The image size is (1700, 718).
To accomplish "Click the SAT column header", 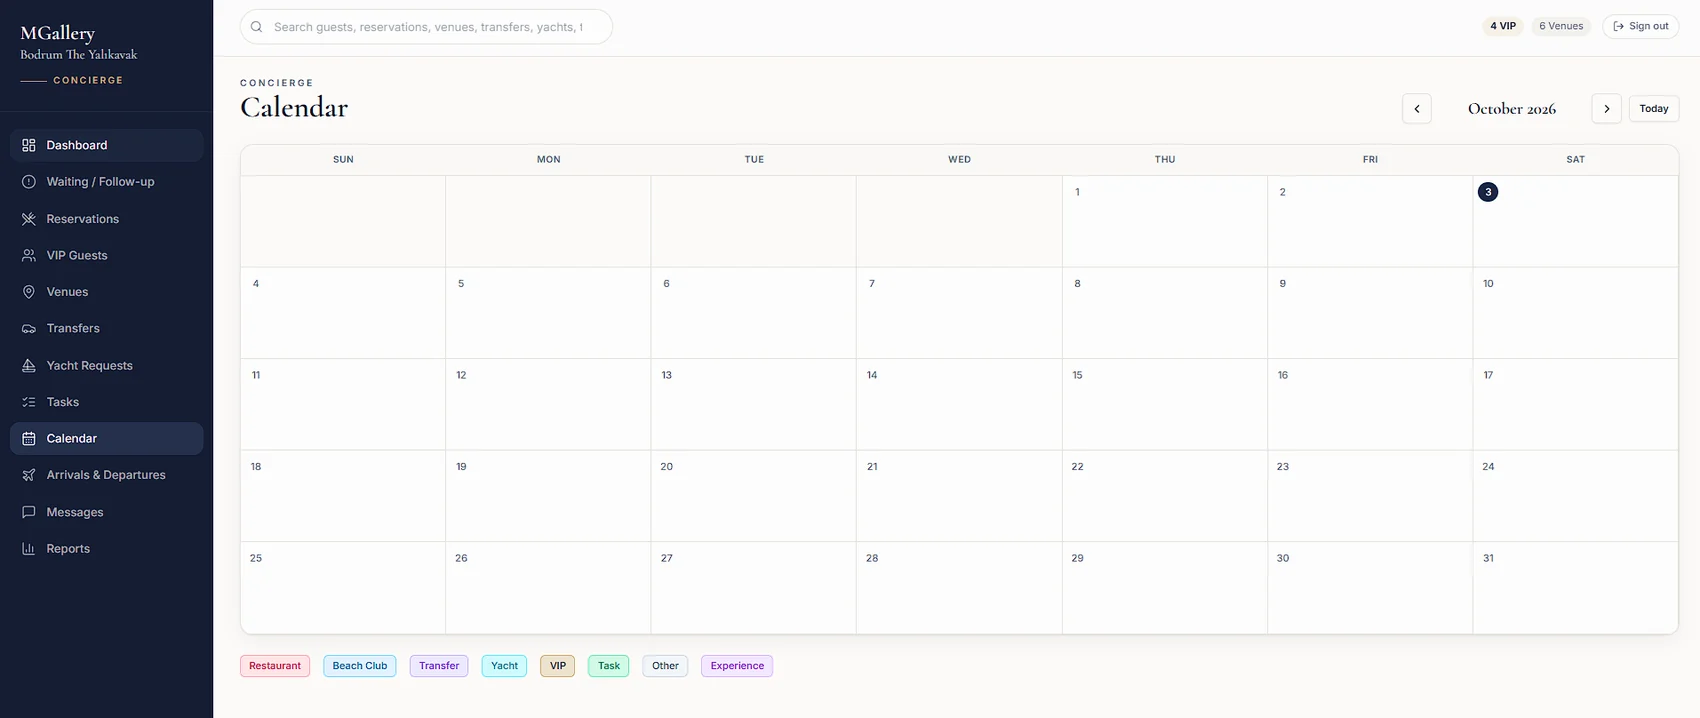I will coord(1576,160).
